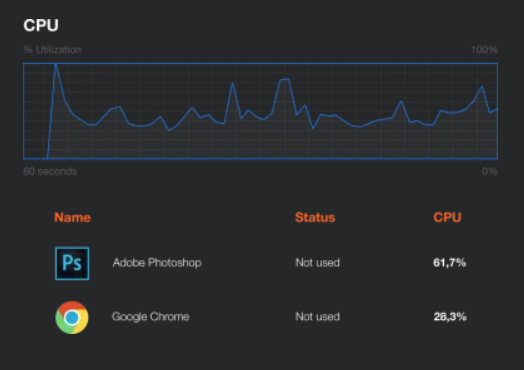
Task: Sort by the orange CPU column header
Action: click(x=447, y=218)
